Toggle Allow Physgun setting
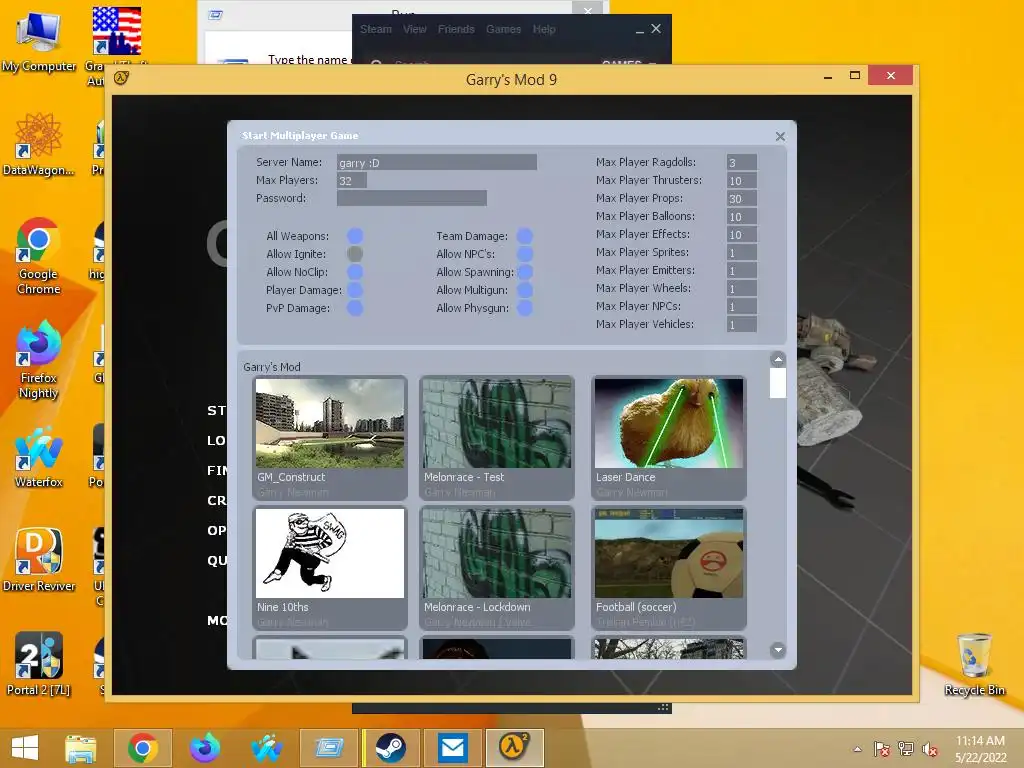This screenshot has height=768, width=1024. (524, 308)
